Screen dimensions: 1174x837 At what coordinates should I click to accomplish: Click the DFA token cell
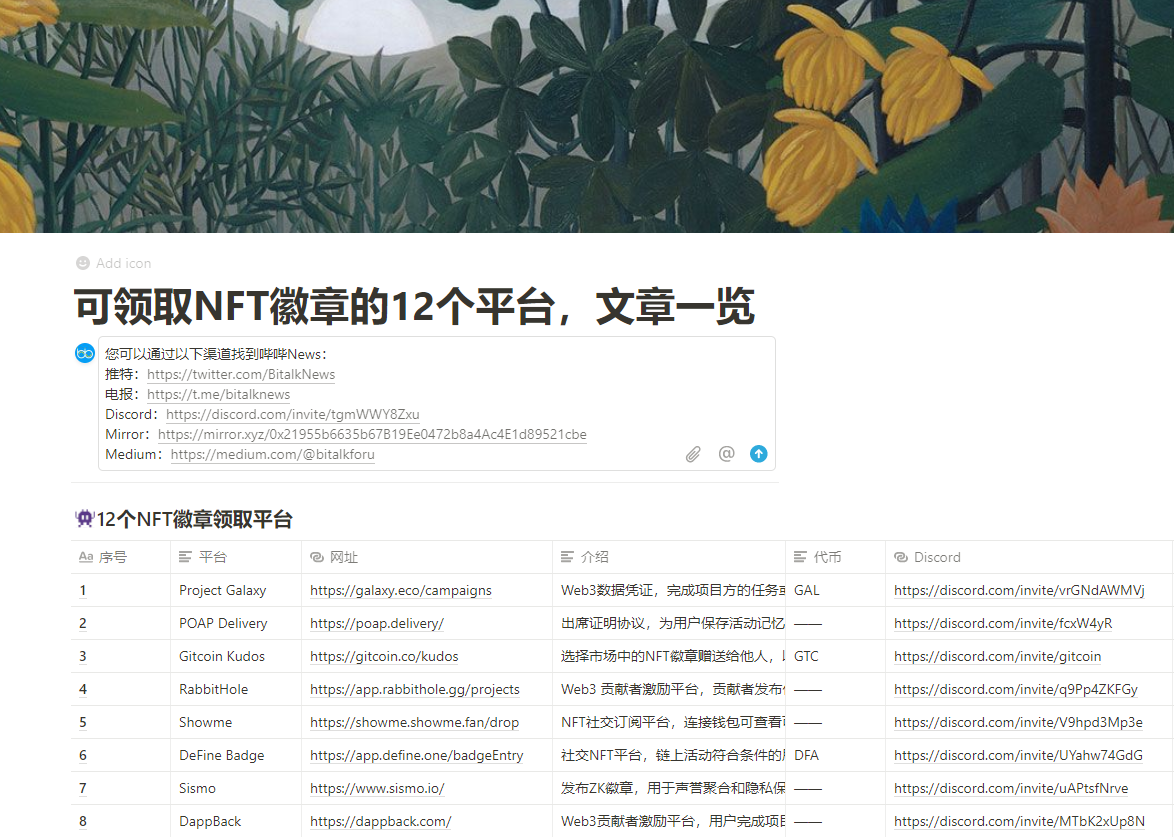(836, 755)
